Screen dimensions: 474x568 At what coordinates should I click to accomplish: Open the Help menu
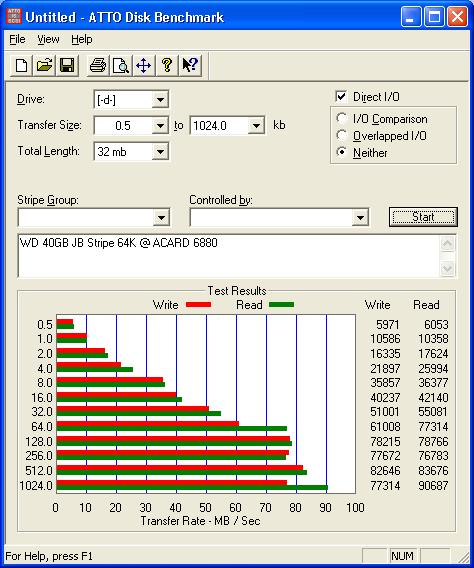tap(81, 39)
